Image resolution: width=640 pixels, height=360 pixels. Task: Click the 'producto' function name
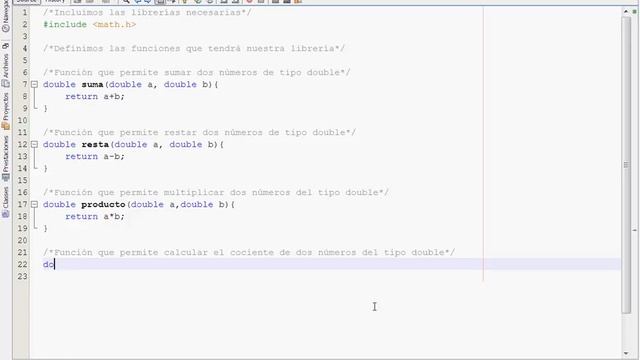click(x=103, y=204)
